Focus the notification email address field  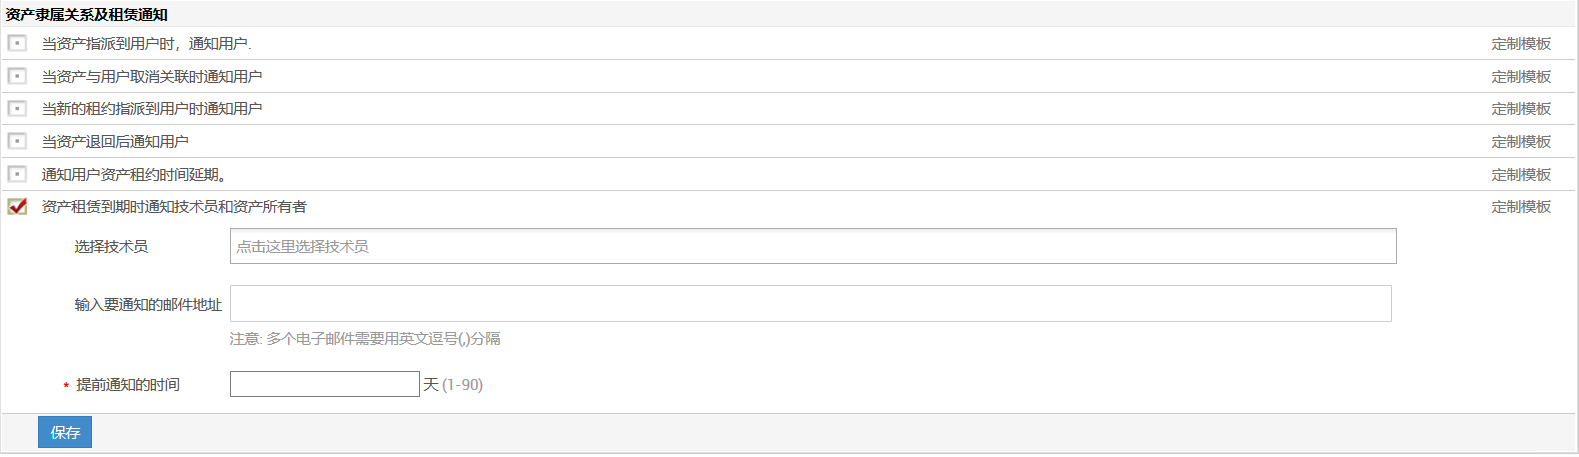pyautogui.click(x=810, y=304)
